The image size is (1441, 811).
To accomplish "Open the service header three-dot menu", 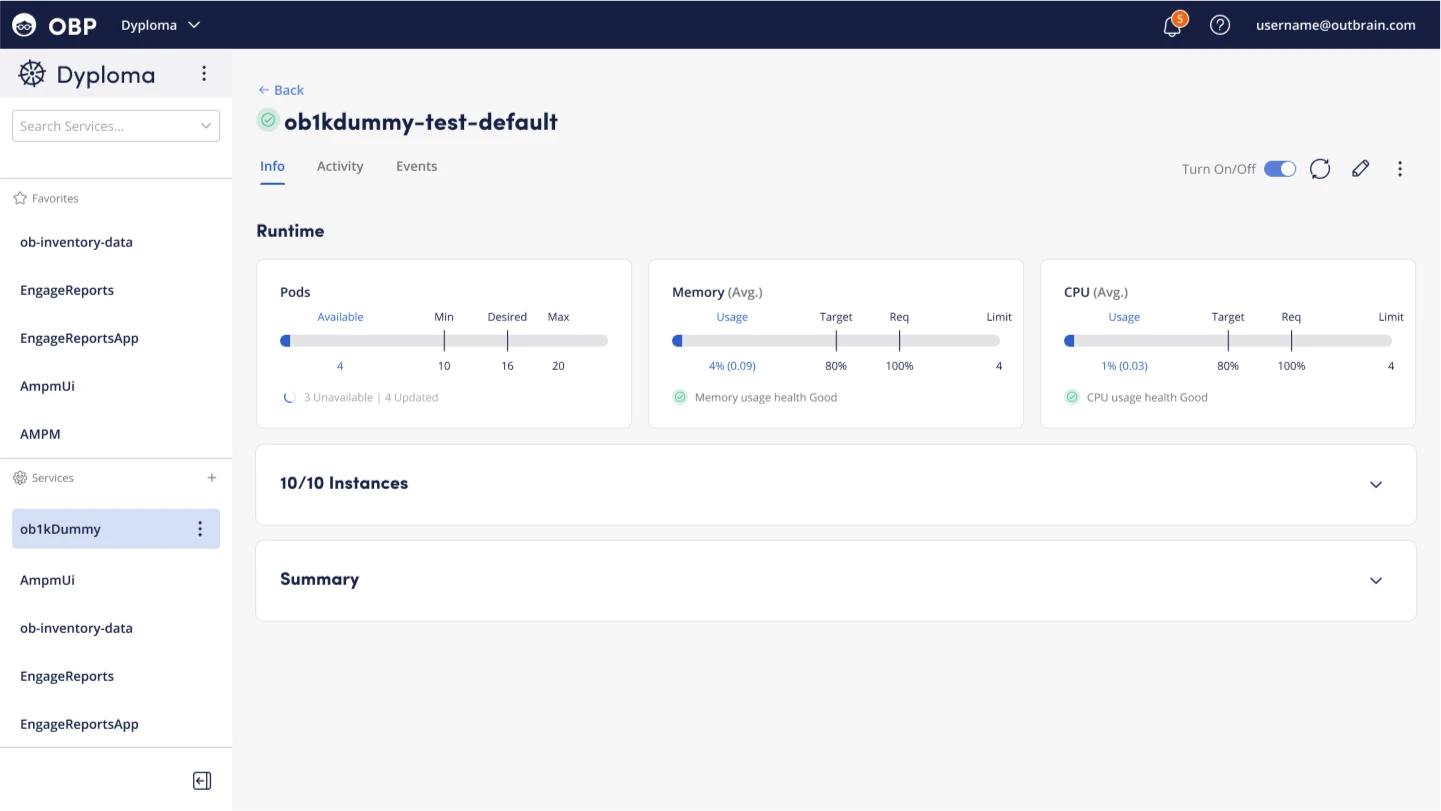I will 1399,169.
